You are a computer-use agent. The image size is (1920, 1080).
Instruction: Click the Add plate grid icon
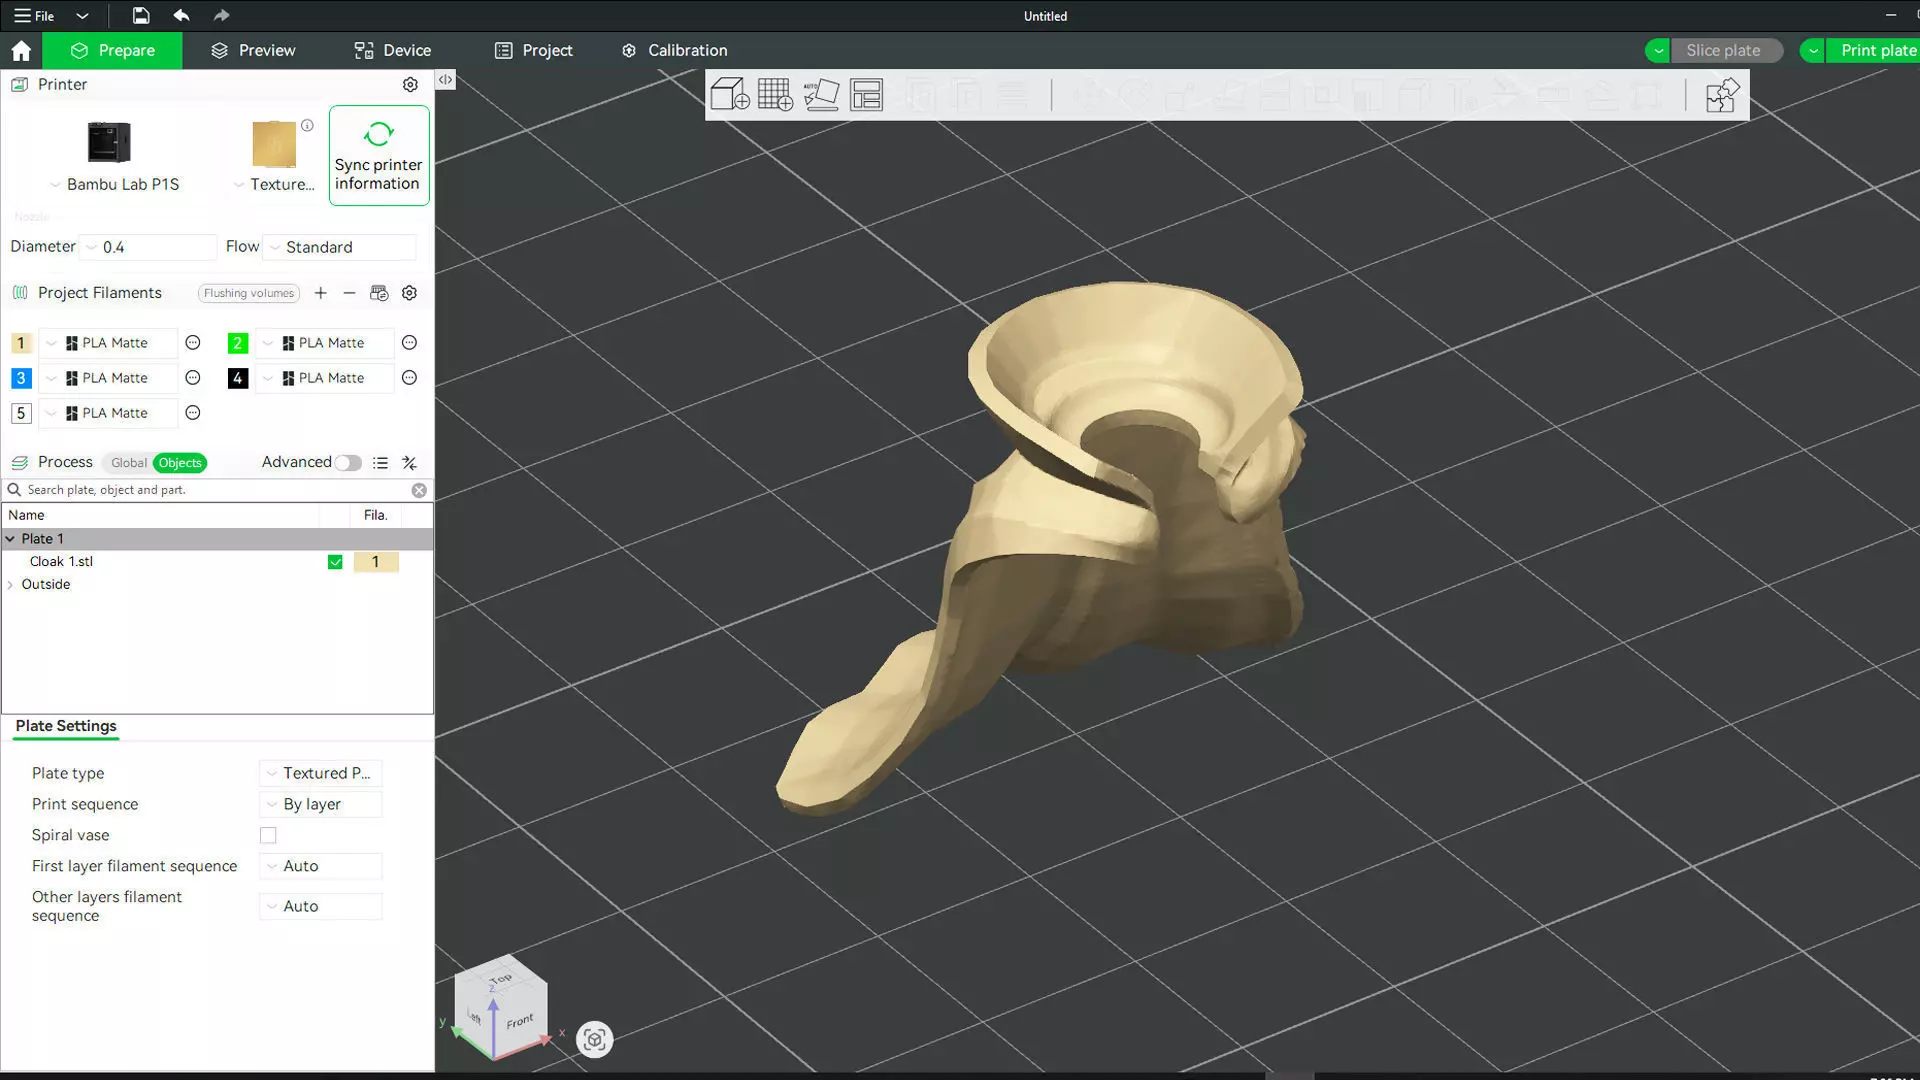pos(775,95)
